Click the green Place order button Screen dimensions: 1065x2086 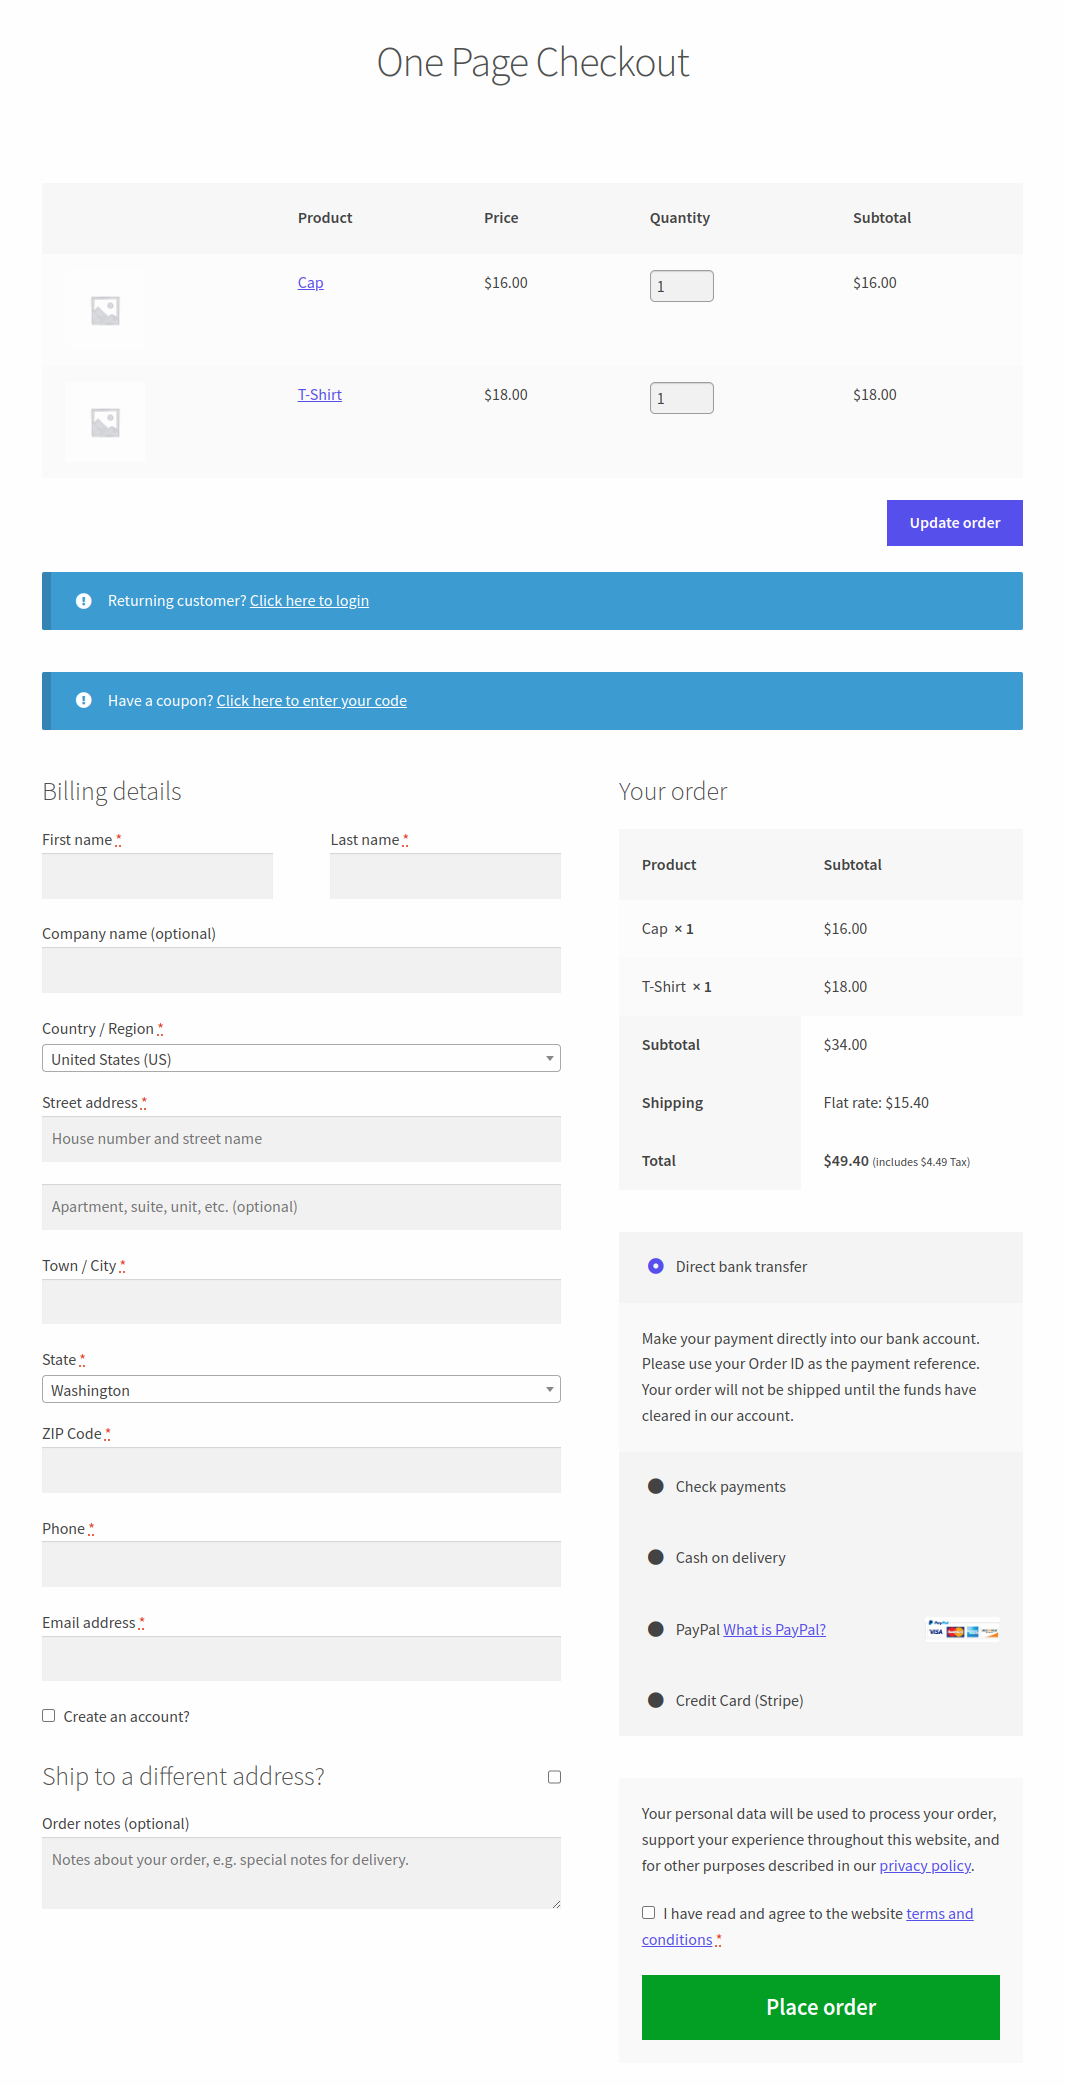click(820, 2007)
